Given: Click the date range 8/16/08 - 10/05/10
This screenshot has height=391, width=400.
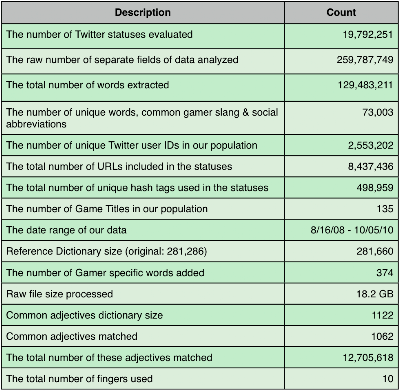Looking at the screenshot, I should (352, 230).
